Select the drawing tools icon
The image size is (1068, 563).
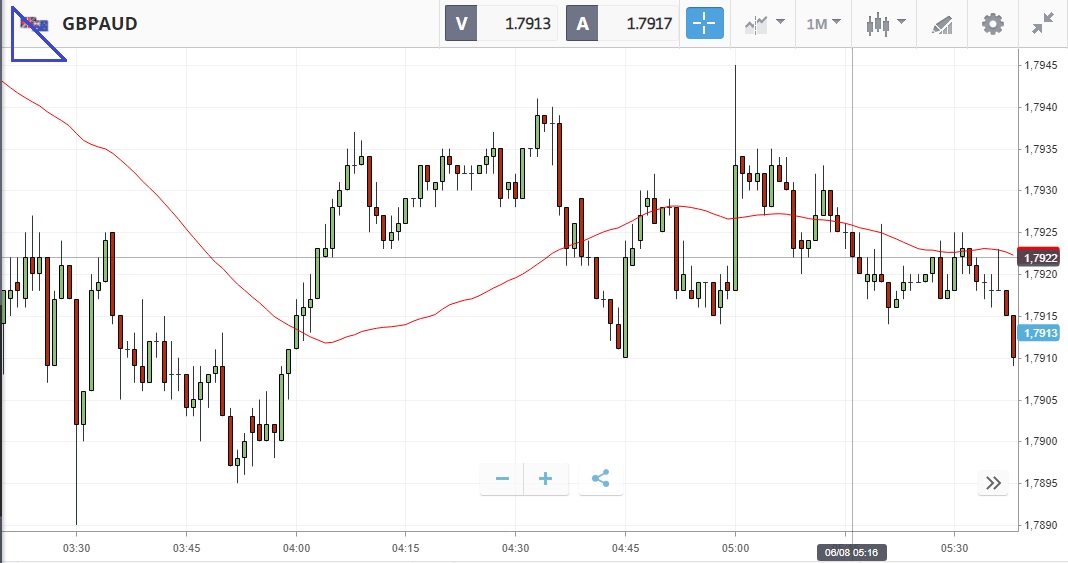coord(941,23)
